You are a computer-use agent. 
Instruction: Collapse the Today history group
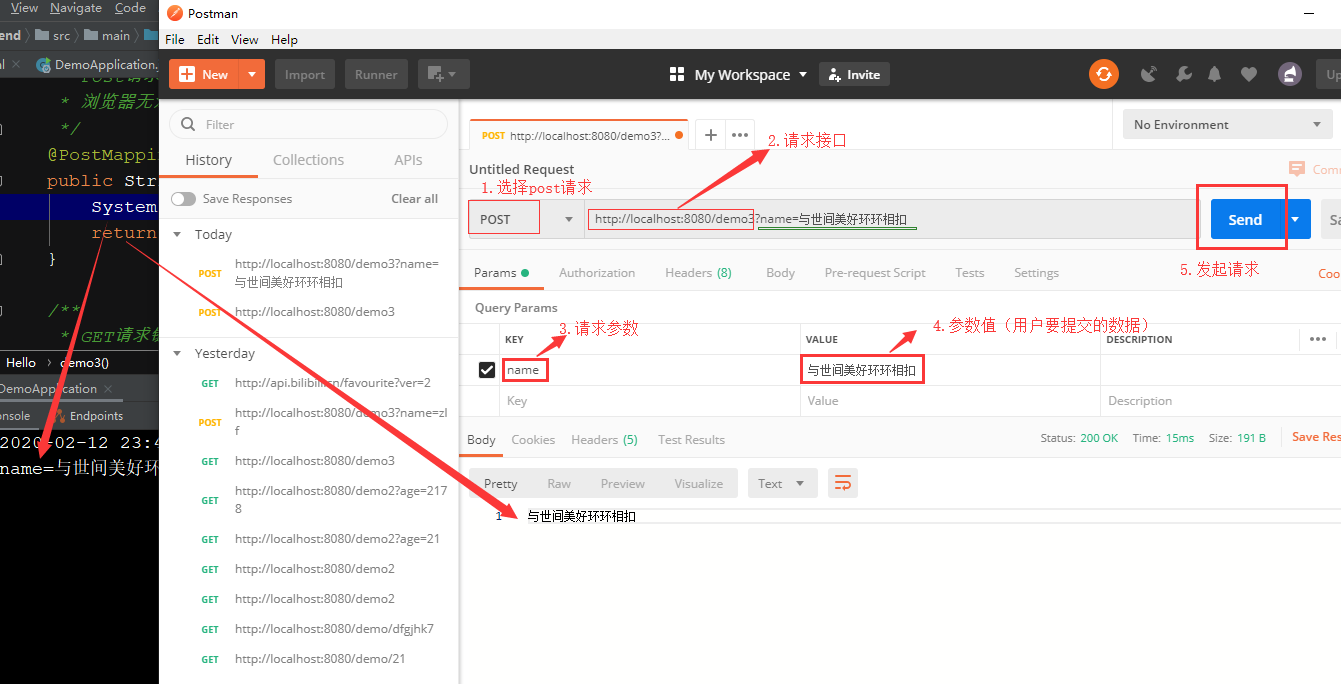pos(178,234)
